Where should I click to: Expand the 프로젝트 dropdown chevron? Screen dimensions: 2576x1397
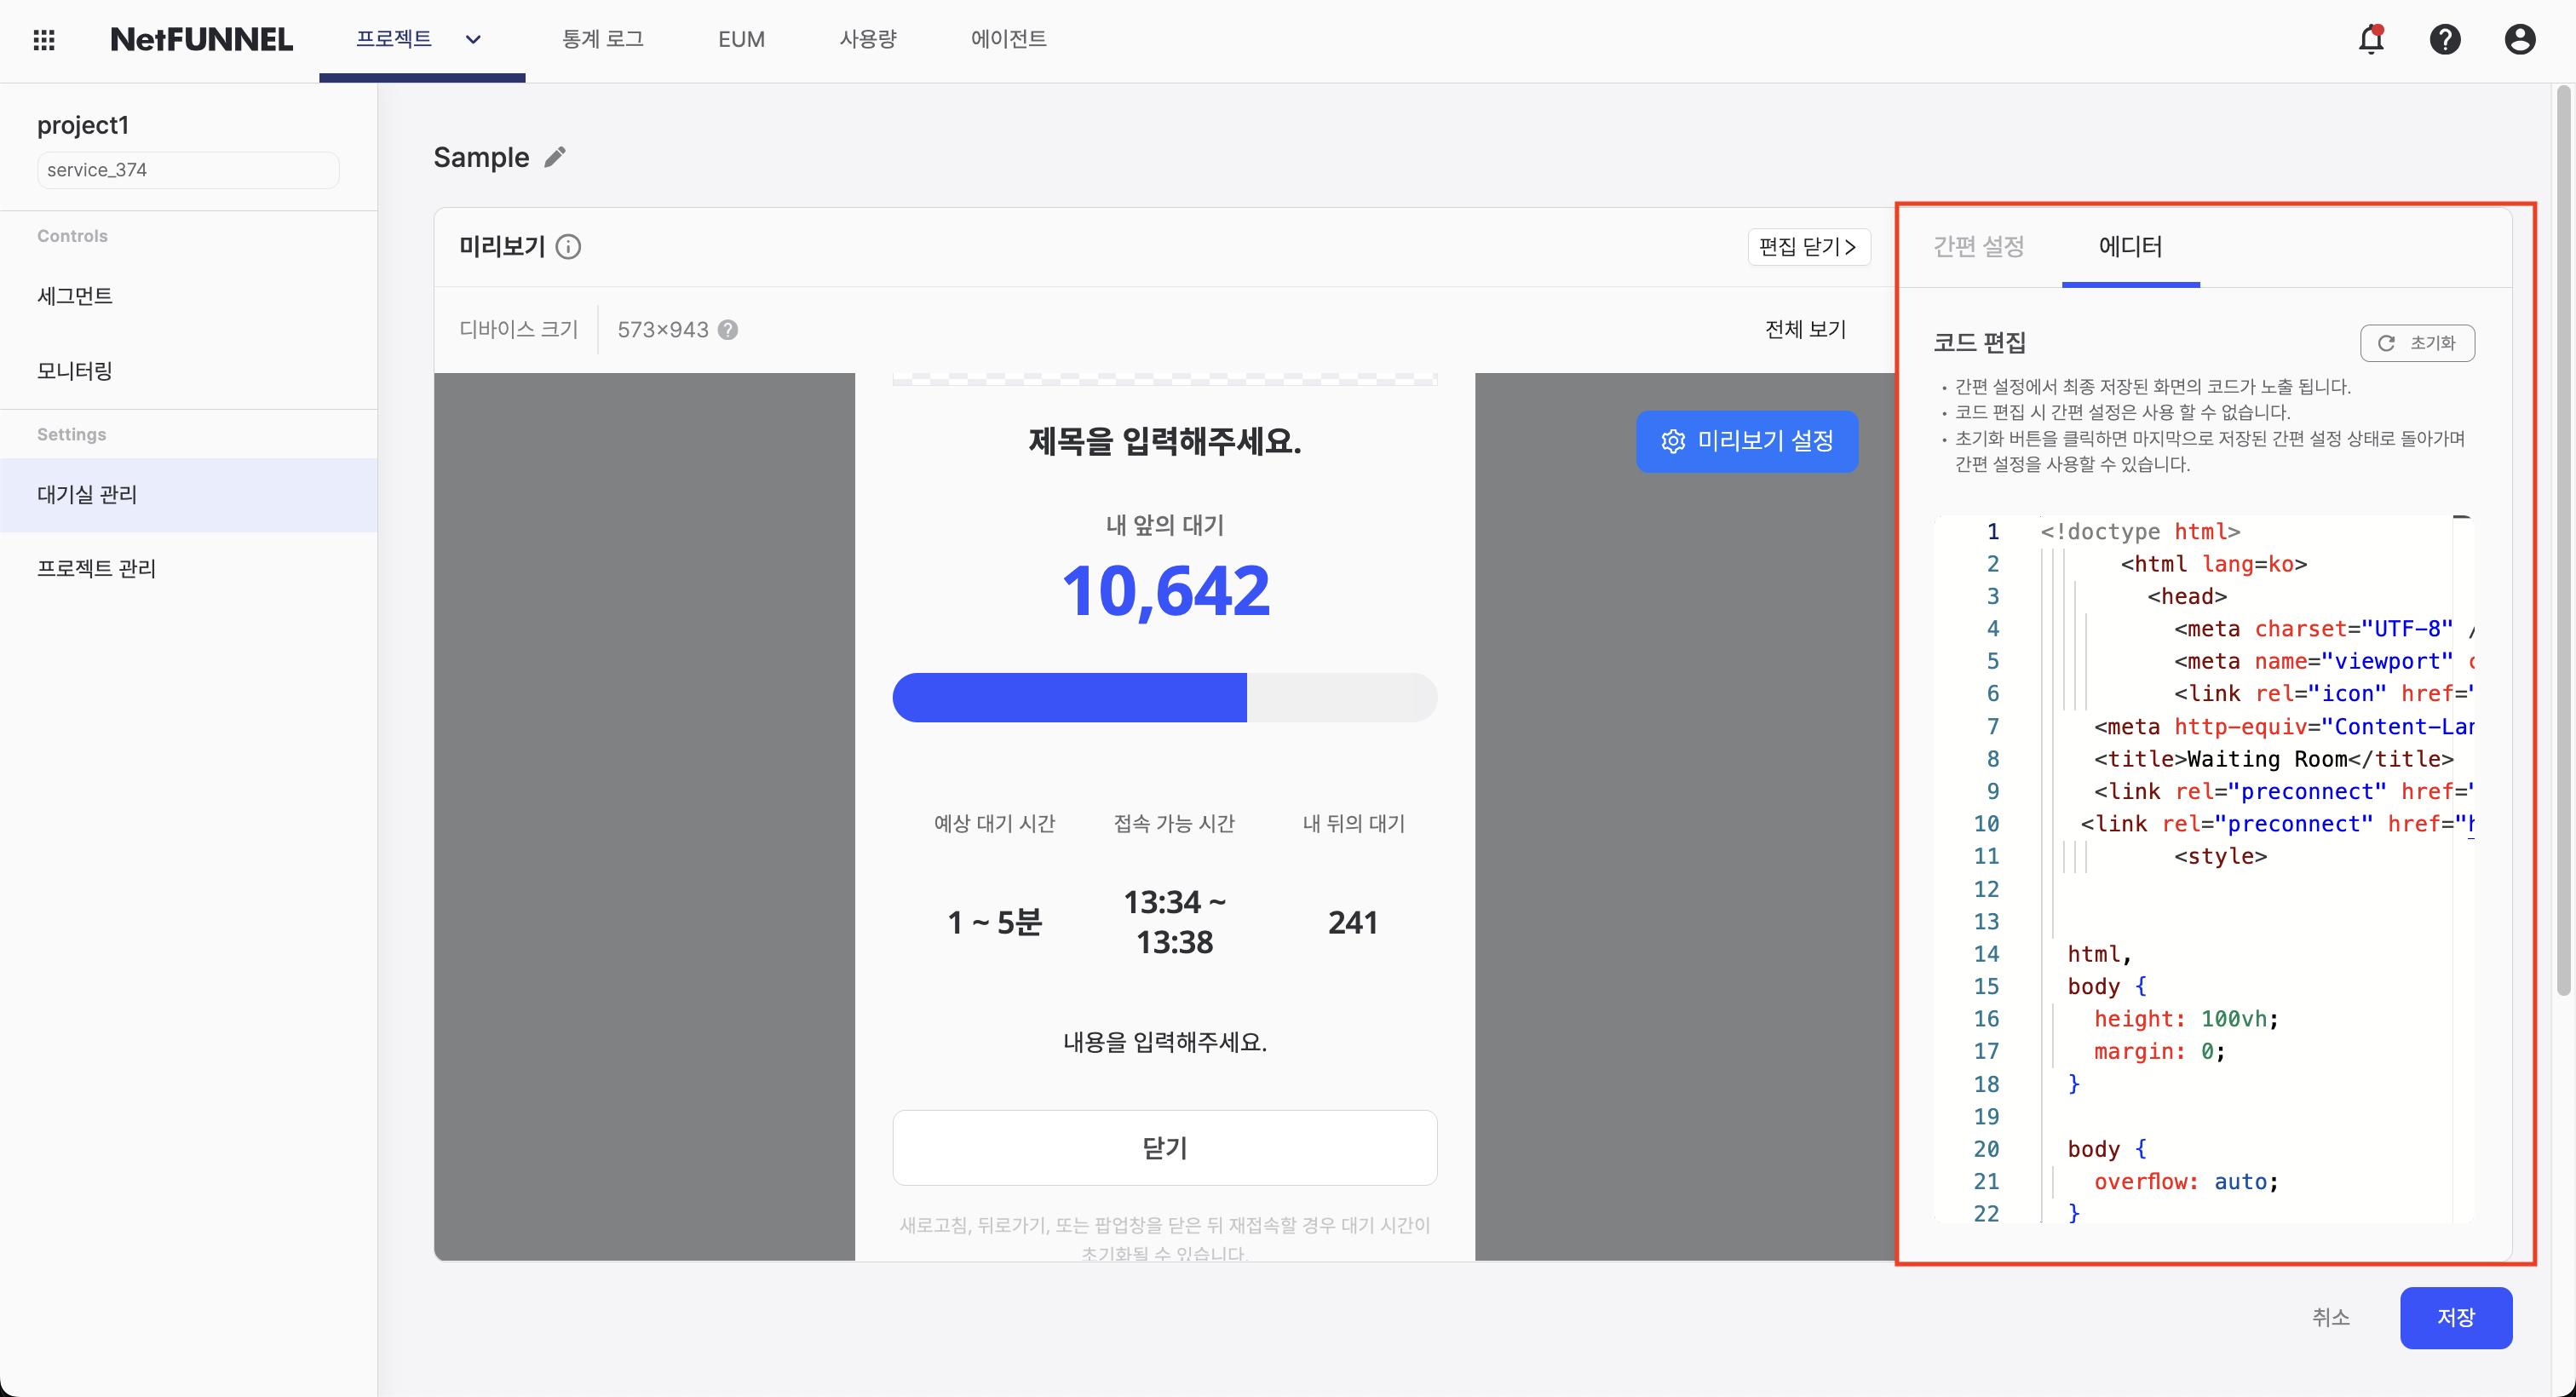tap(473, 40)
